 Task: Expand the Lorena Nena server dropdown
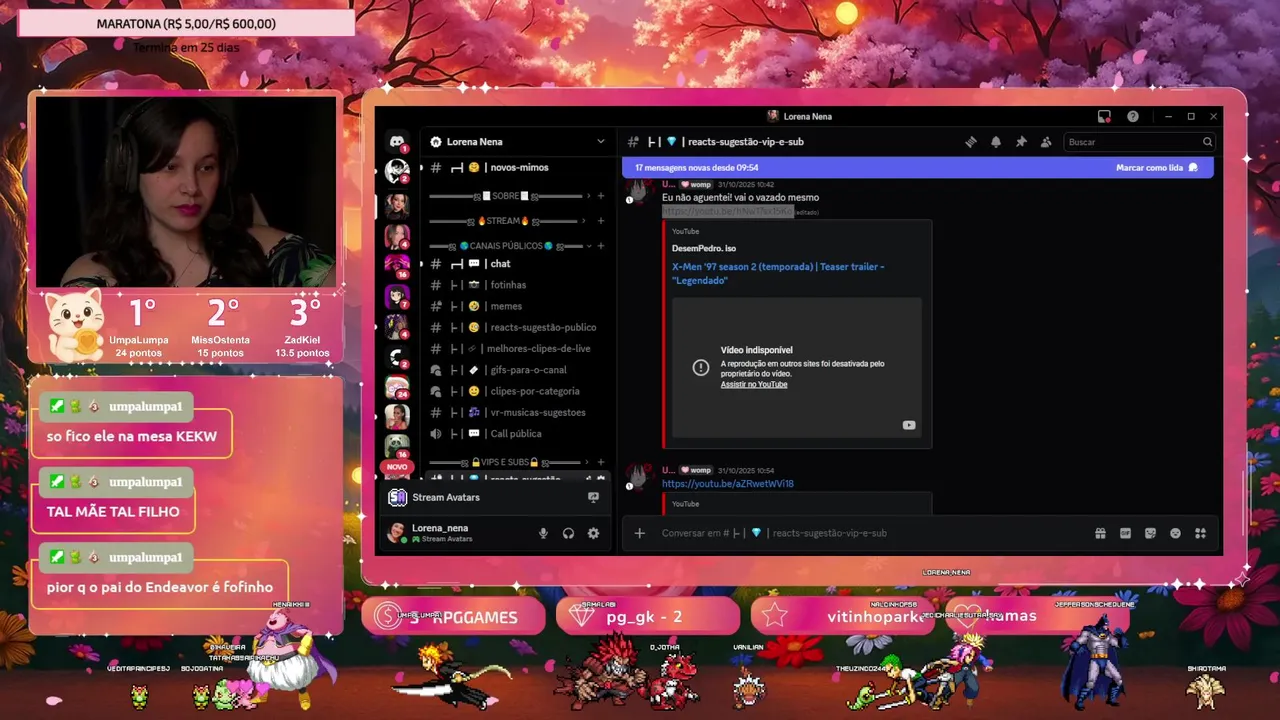pyautogui.click(x=600, y=142)
